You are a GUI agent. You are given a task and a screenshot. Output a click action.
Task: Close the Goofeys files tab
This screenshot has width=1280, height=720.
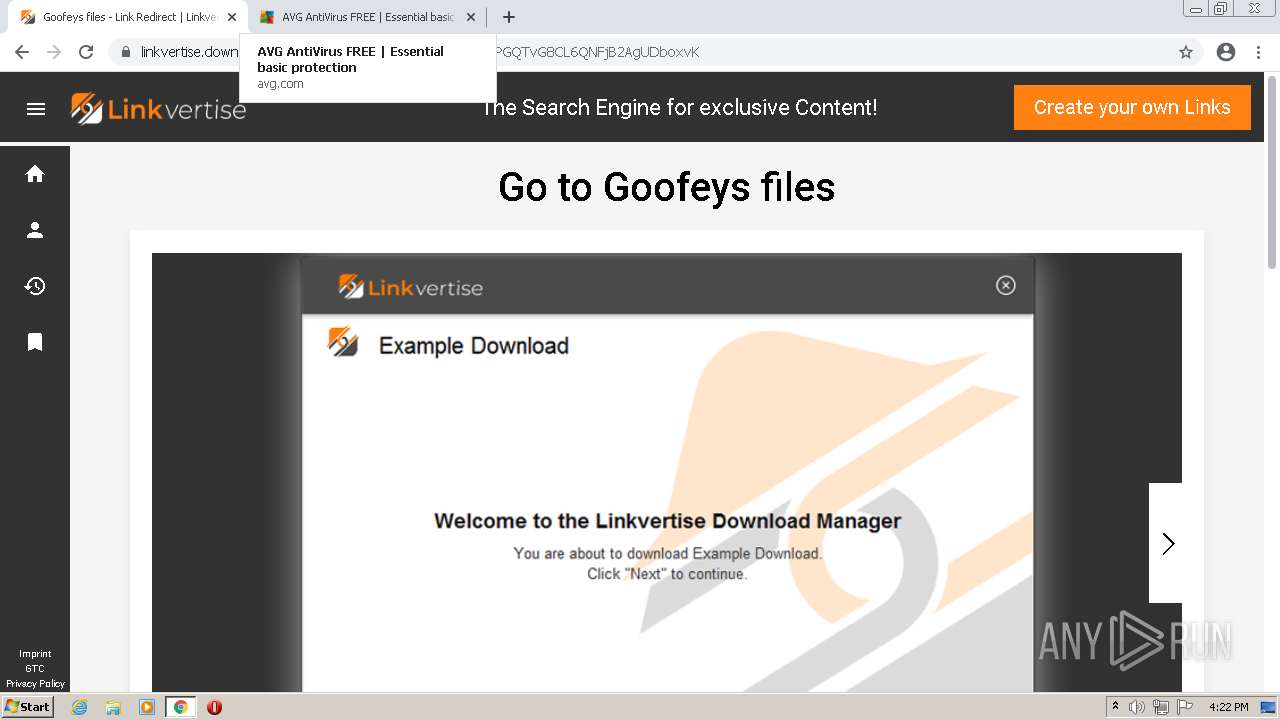tap(232, 17)
